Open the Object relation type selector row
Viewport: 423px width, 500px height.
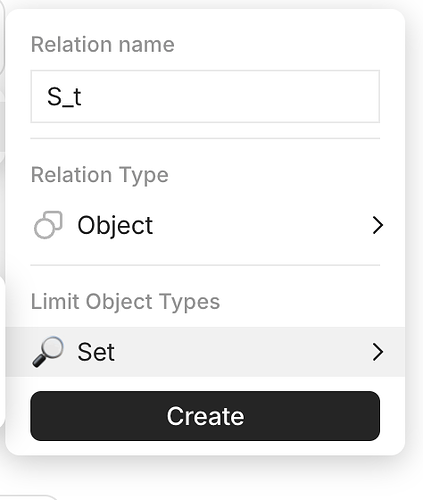pyautogui.click(x=205, y=225)
